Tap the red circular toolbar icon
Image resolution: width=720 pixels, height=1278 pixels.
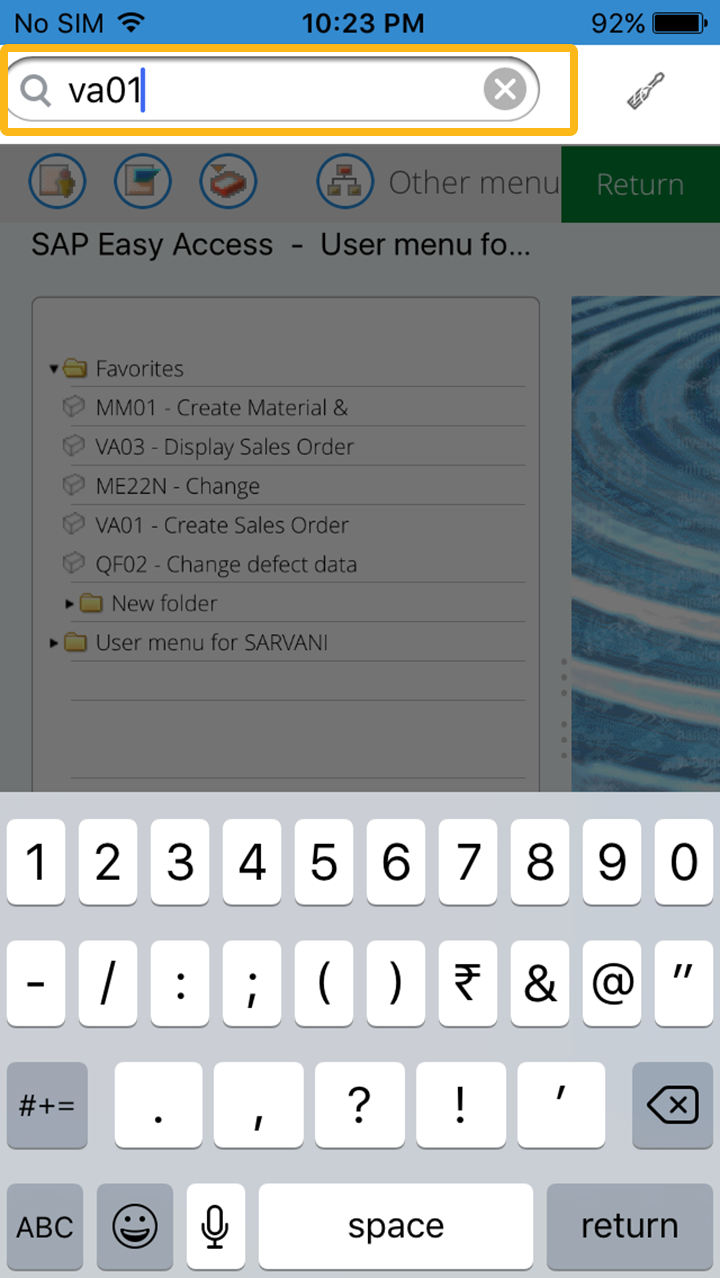tap(229, 182)
